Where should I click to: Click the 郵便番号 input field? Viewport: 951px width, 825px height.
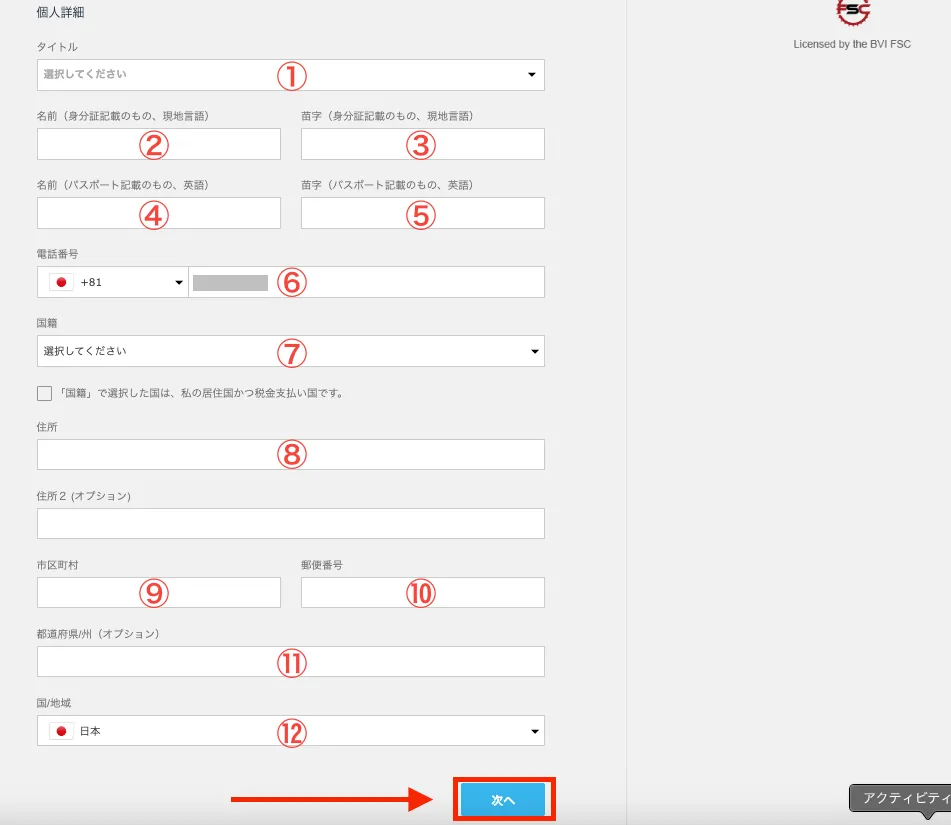point(423,593)
